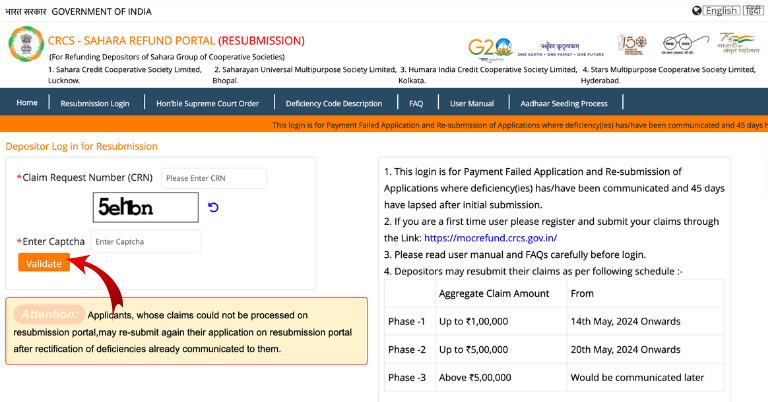The image size is (768, 402).
Task: Open Aadhaar Seeding Process page
Action: [x=564, y=103]
